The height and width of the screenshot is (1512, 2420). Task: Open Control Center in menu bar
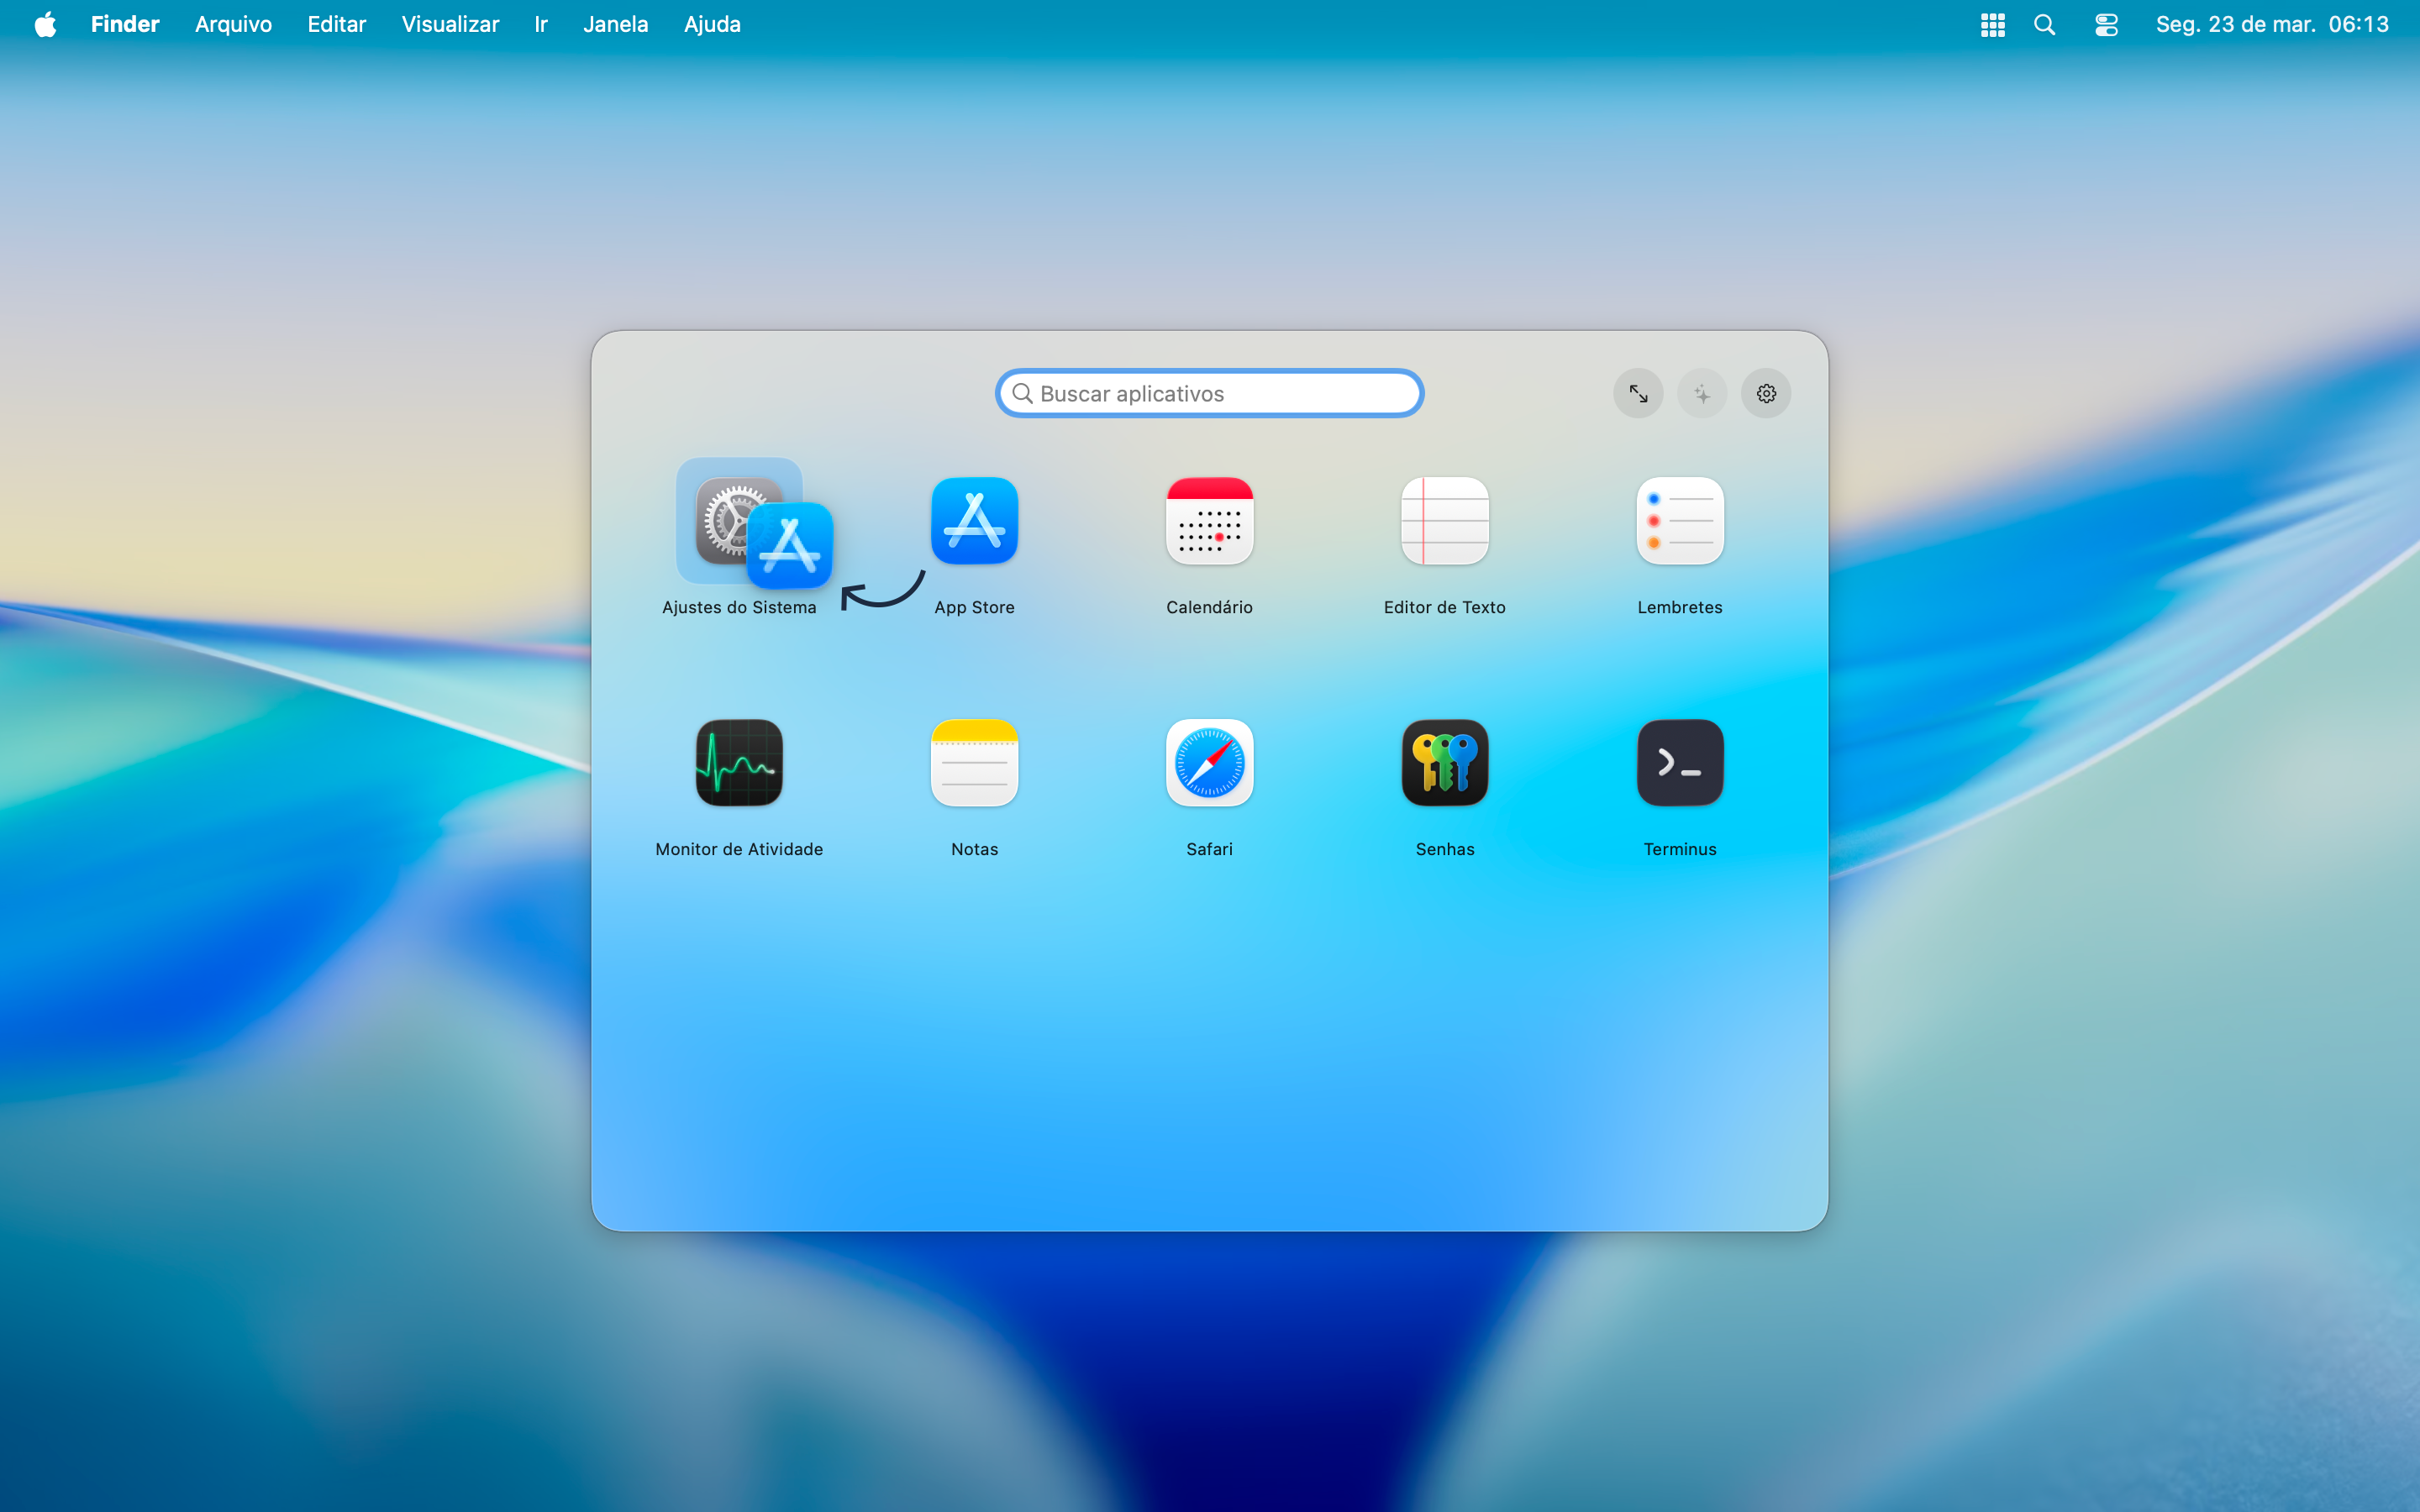point(2106,24)
